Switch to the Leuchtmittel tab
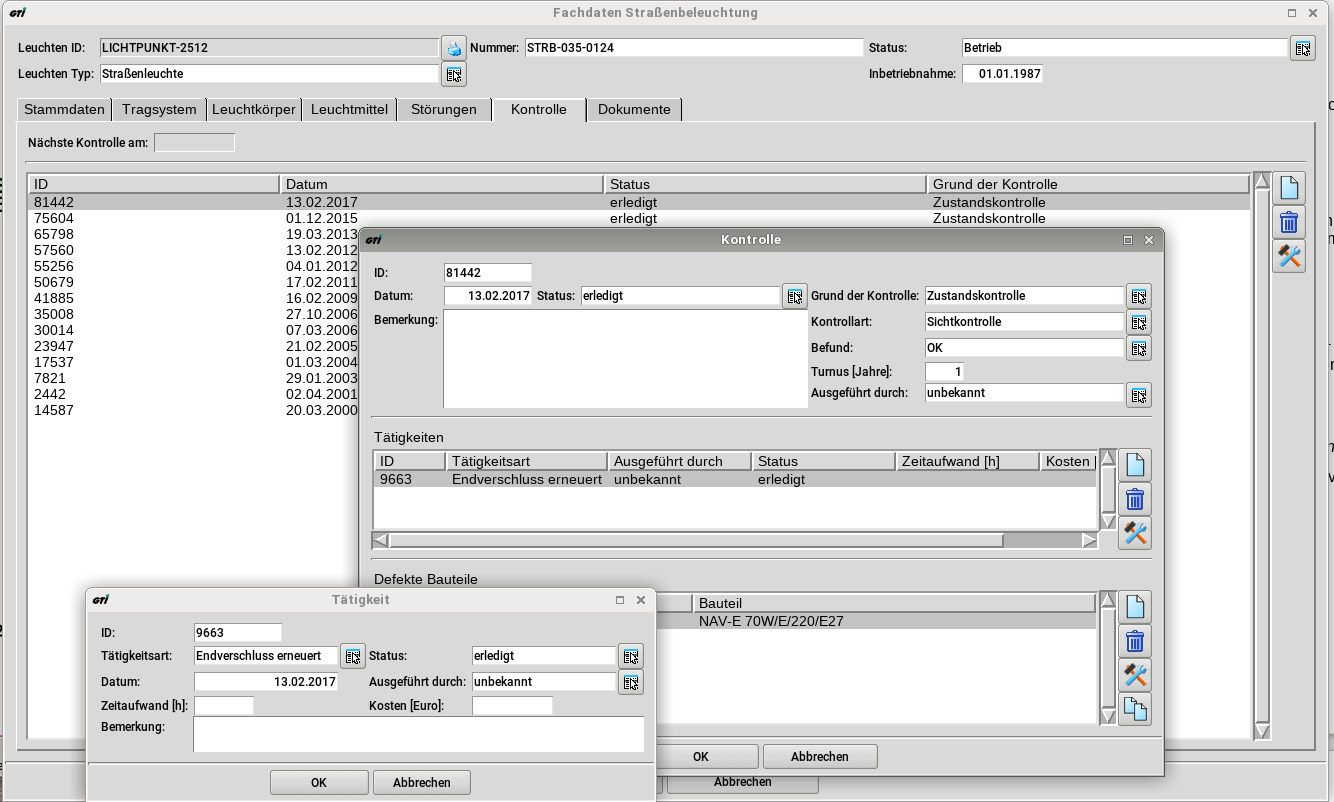 [x=349, y=110]
